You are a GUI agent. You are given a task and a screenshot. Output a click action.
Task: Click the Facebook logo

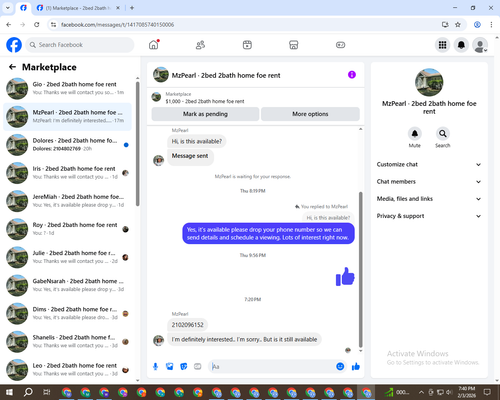point(14,45)
